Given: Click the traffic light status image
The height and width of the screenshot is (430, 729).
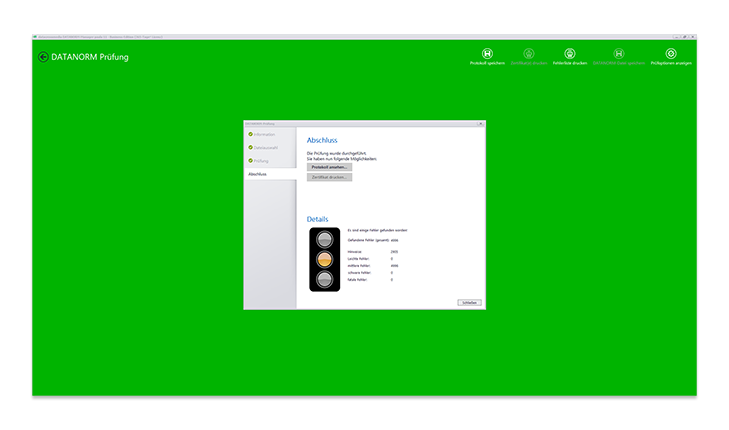Looking at the screenshot, I should (x=325, y=259).
